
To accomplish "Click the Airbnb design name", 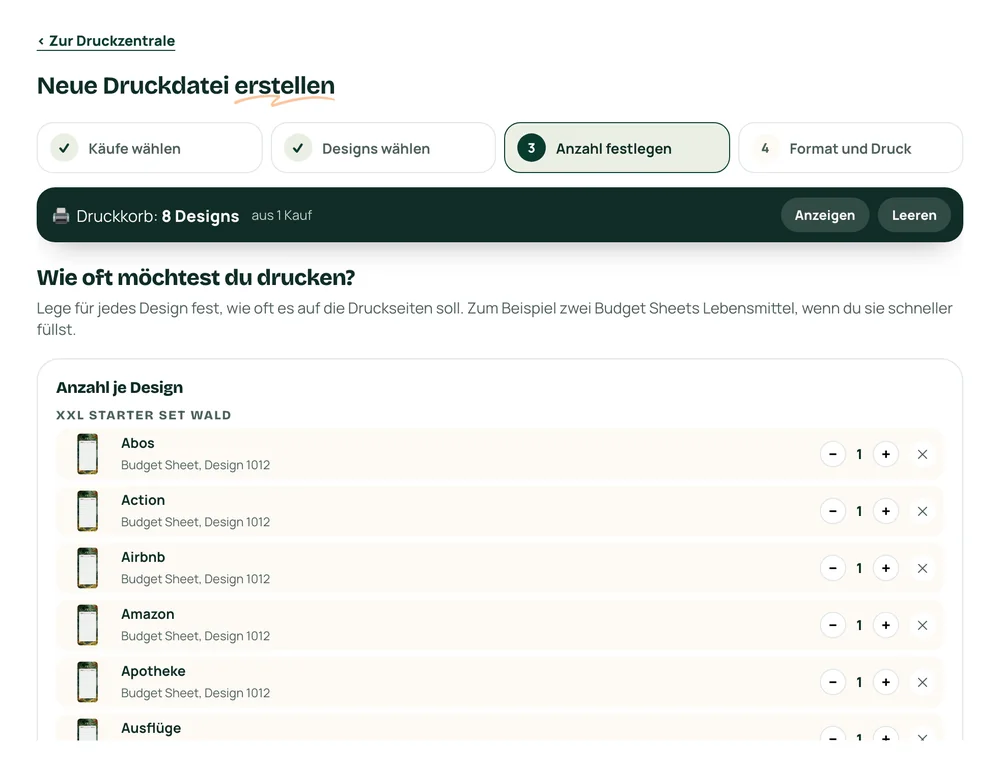I will (x=143, y=557).
